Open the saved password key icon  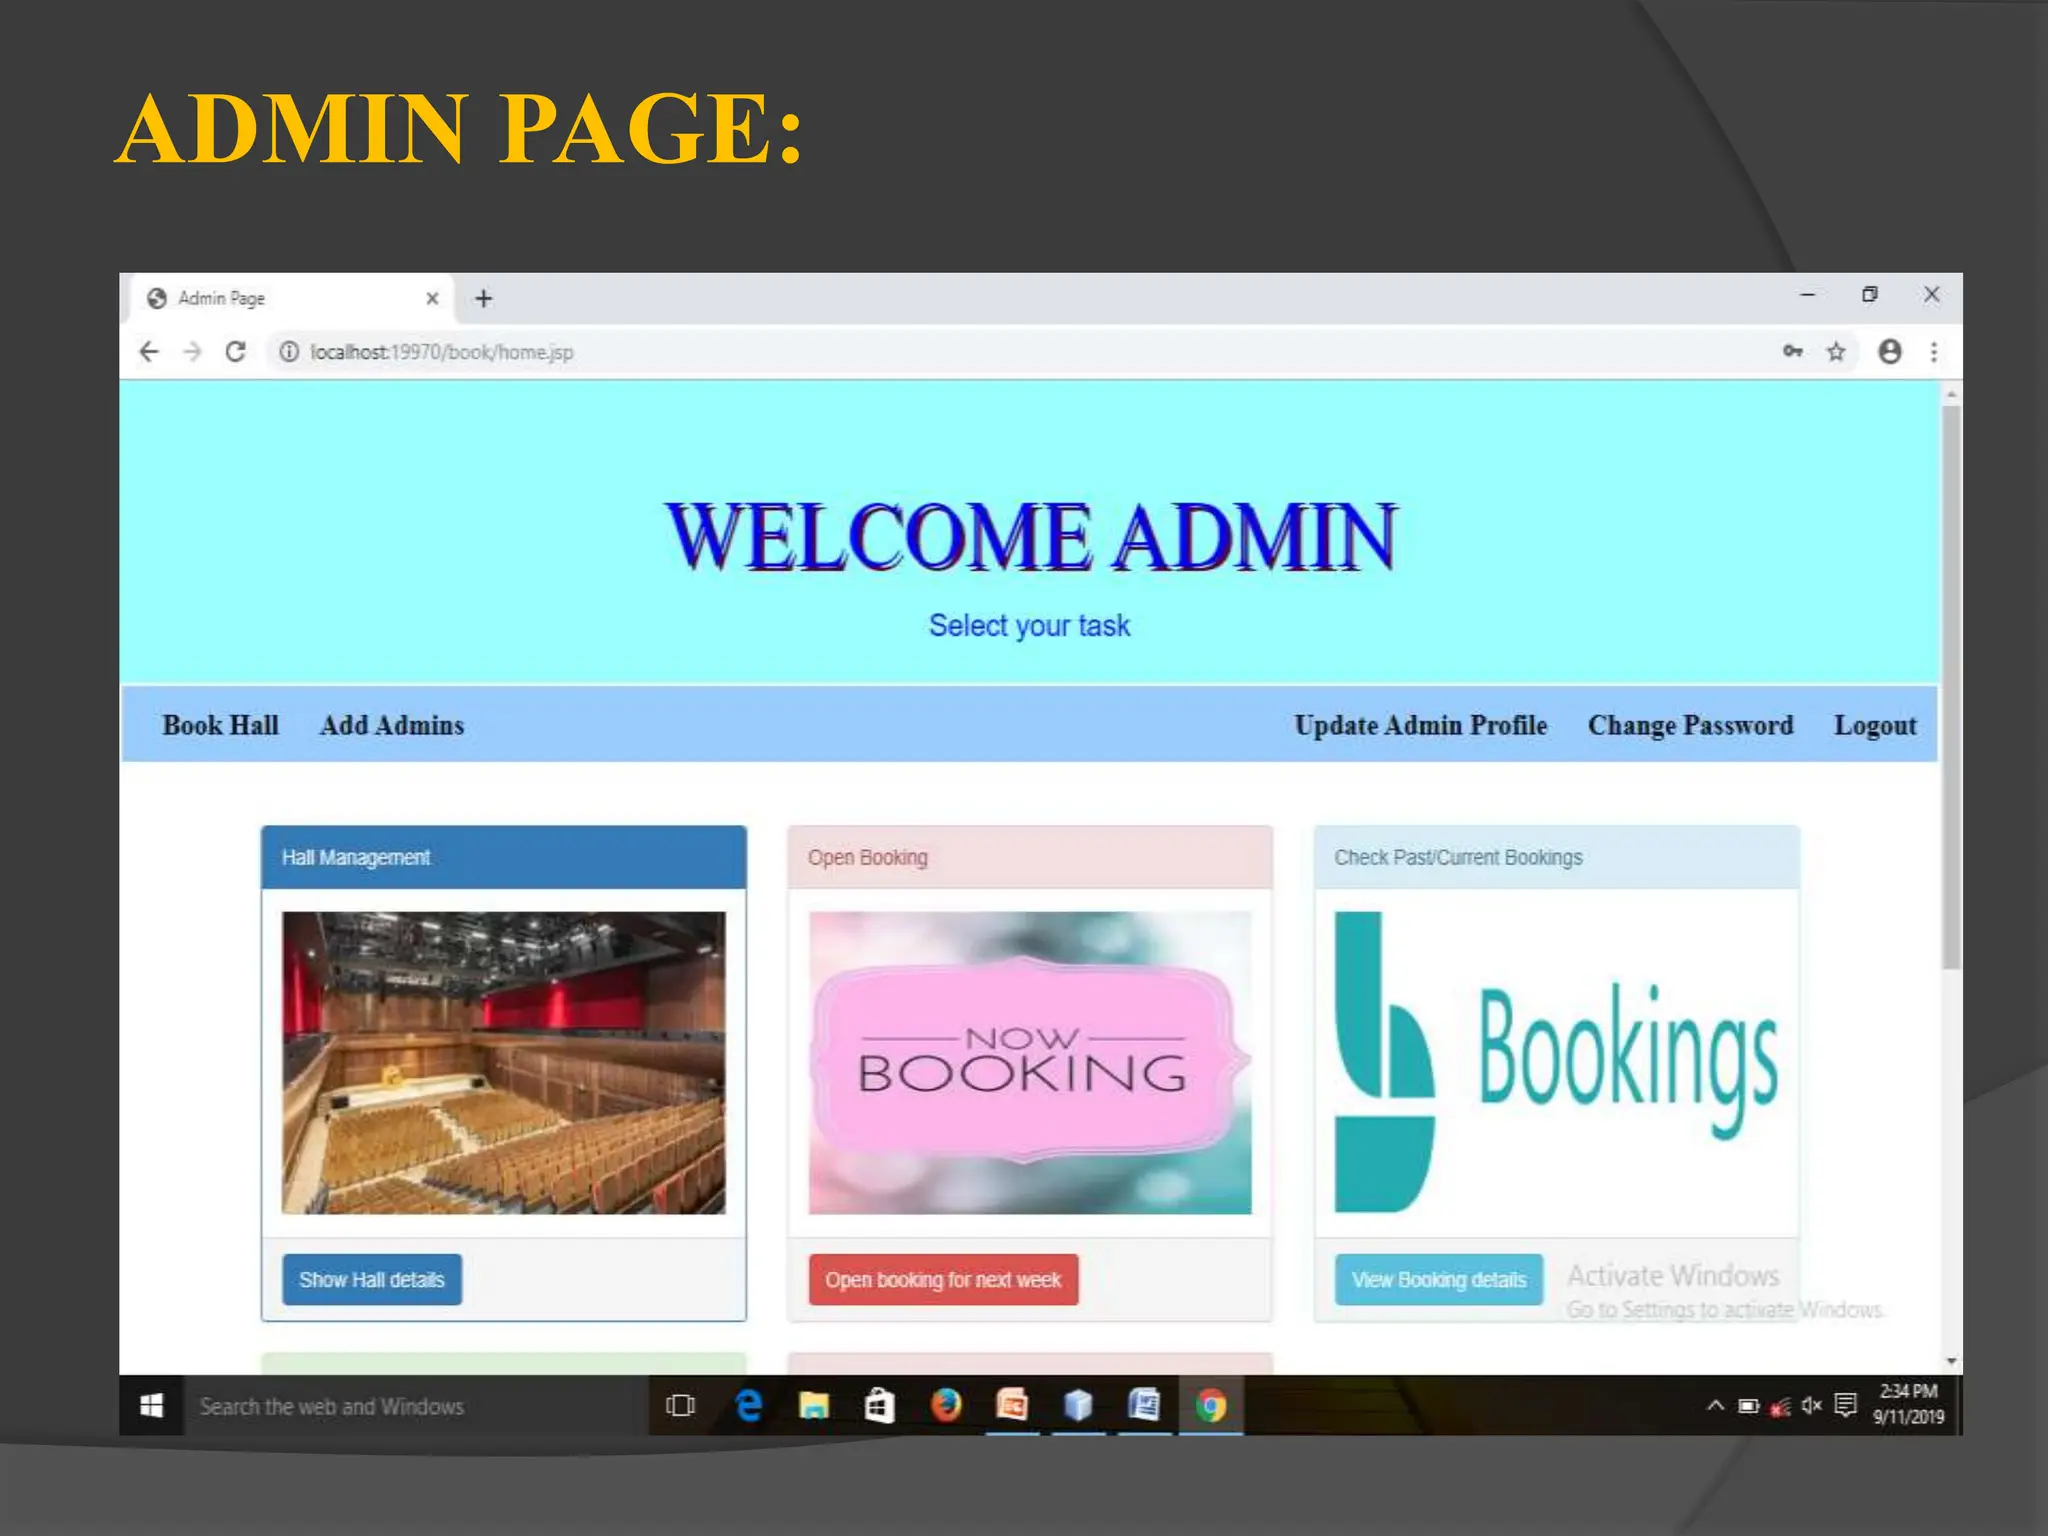[1793, 351]
